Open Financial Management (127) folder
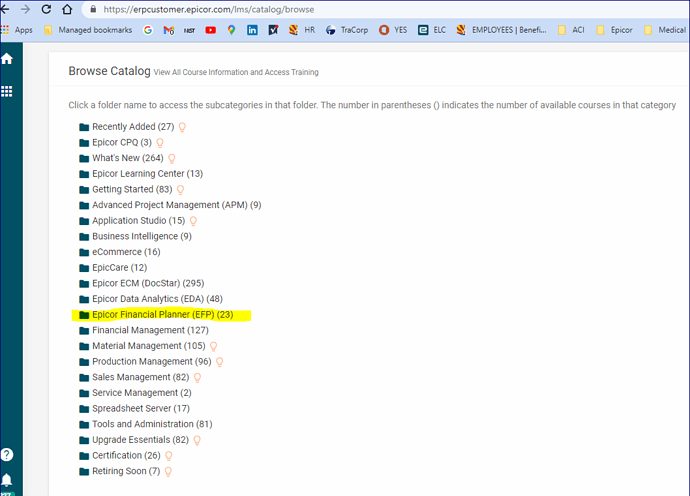The height and width of the screenshot is (496, 690). pyautogui.click(x=144, y=330)
